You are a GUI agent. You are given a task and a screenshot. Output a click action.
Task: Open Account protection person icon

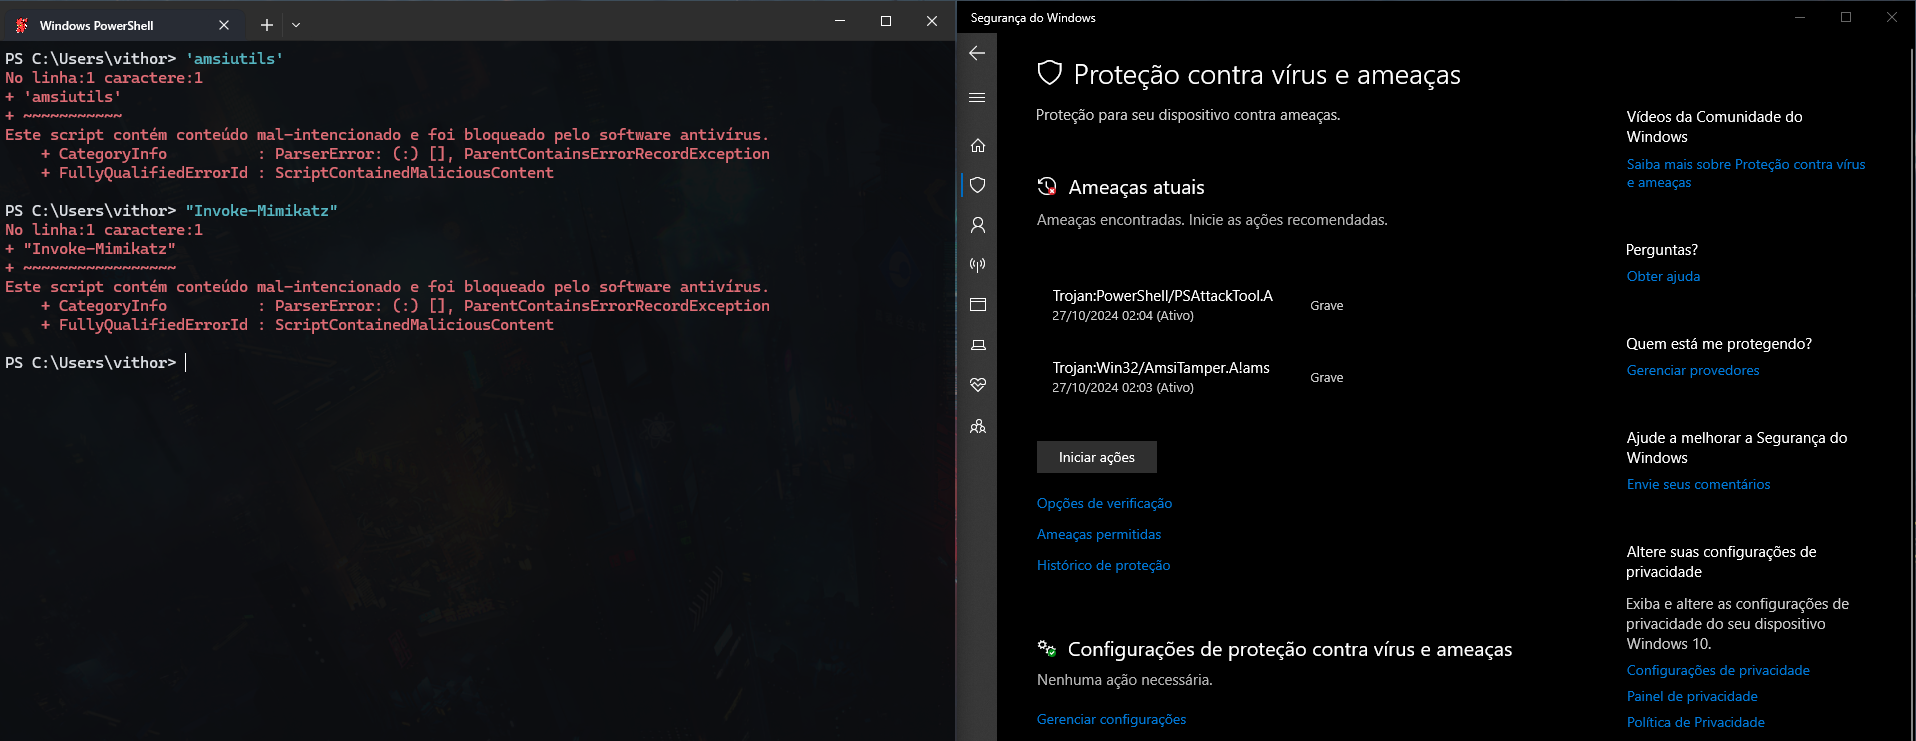(978, 225)
